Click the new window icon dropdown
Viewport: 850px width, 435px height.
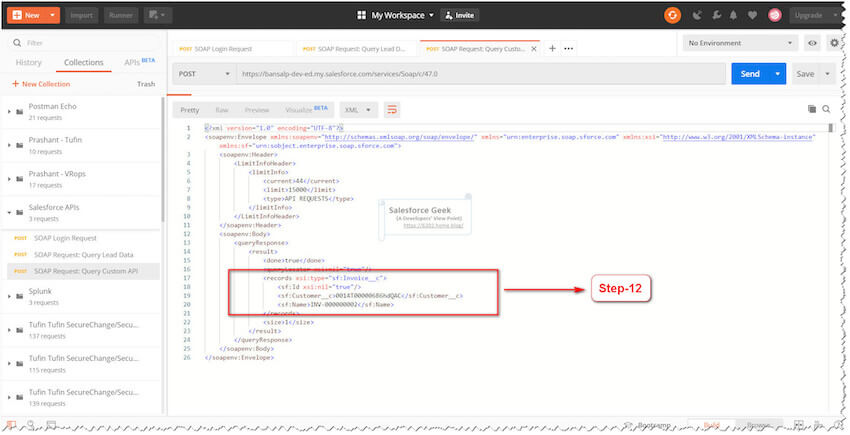pos(157,15)
